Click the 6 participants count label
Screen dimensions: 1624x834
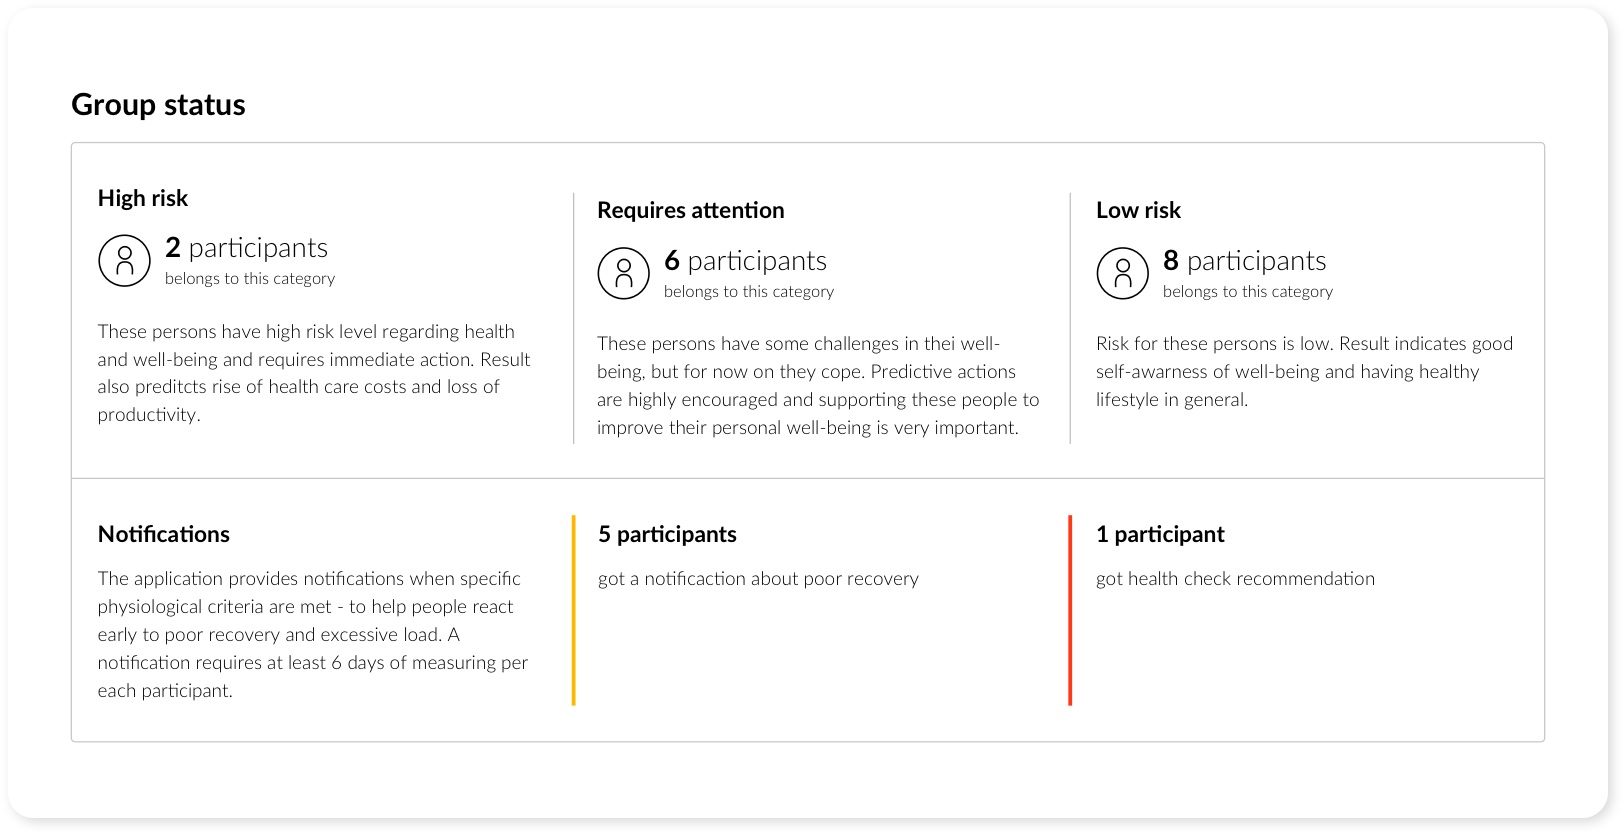(745, 260)
